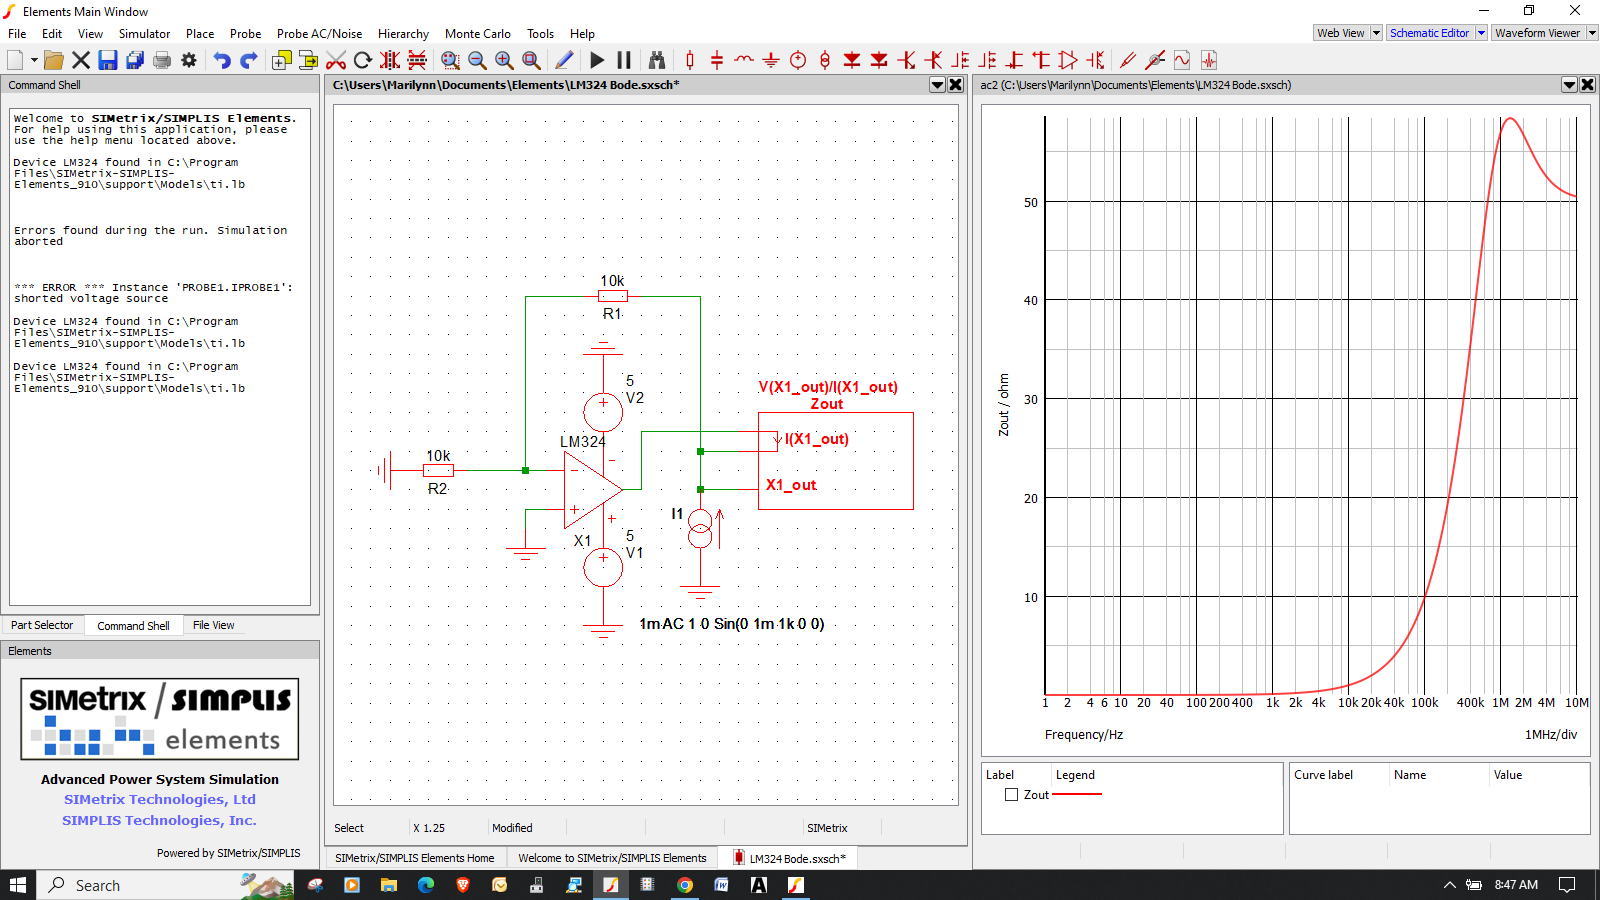1600x900 pixels.
Task: Open the ac2 waveform pane dropdown arrow
Action: (1570, 85)
